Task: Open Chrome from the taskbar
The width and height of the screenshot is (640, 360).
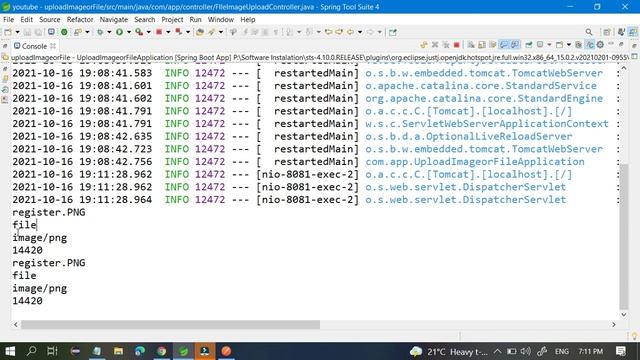Action: 162,351
